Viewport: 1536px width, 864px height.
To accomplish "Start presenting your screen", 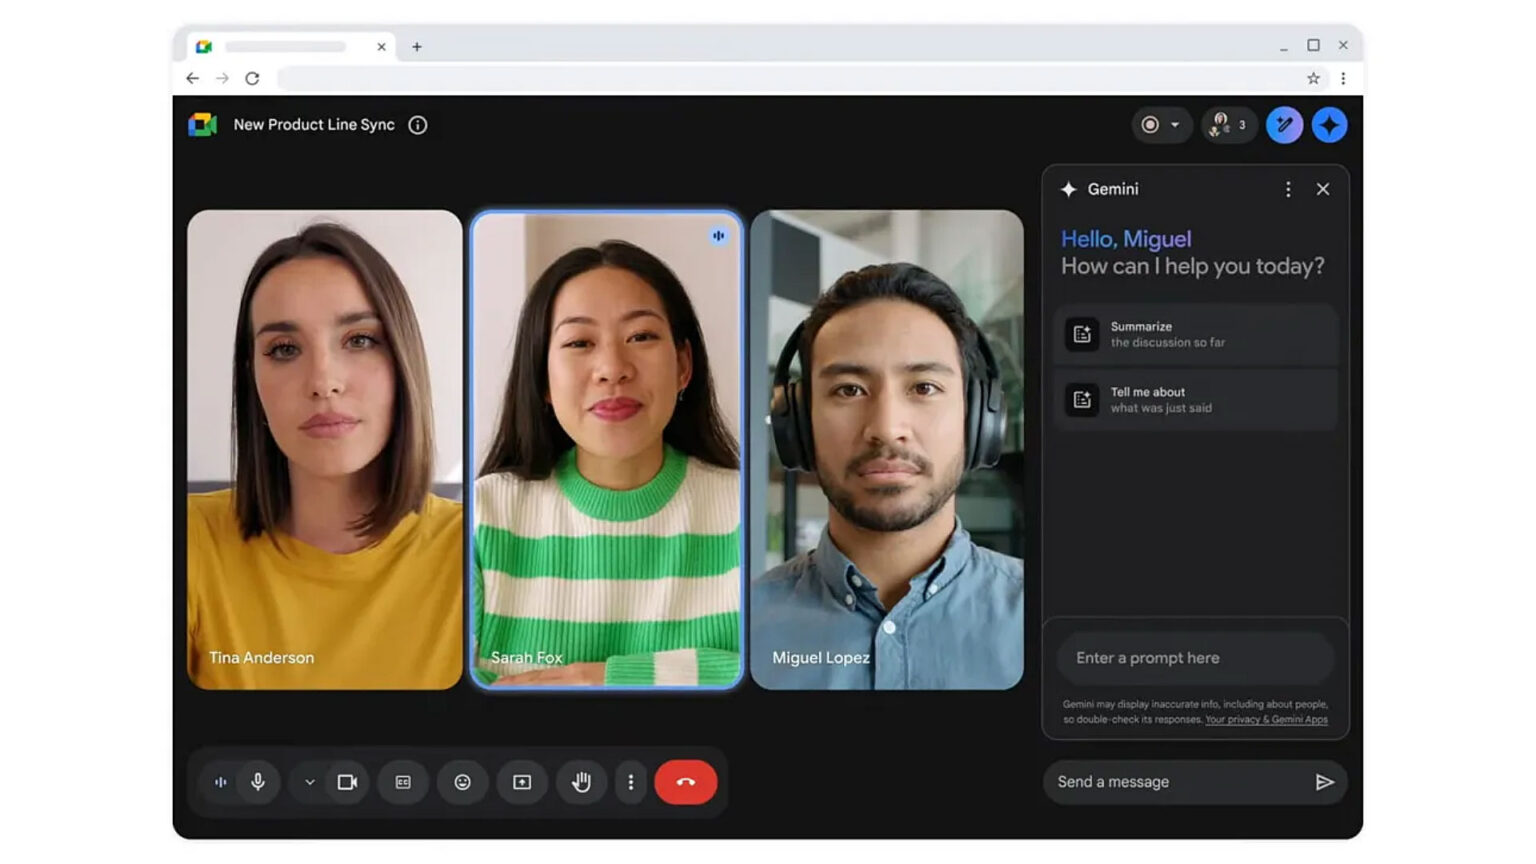I will tap(521, 782).
